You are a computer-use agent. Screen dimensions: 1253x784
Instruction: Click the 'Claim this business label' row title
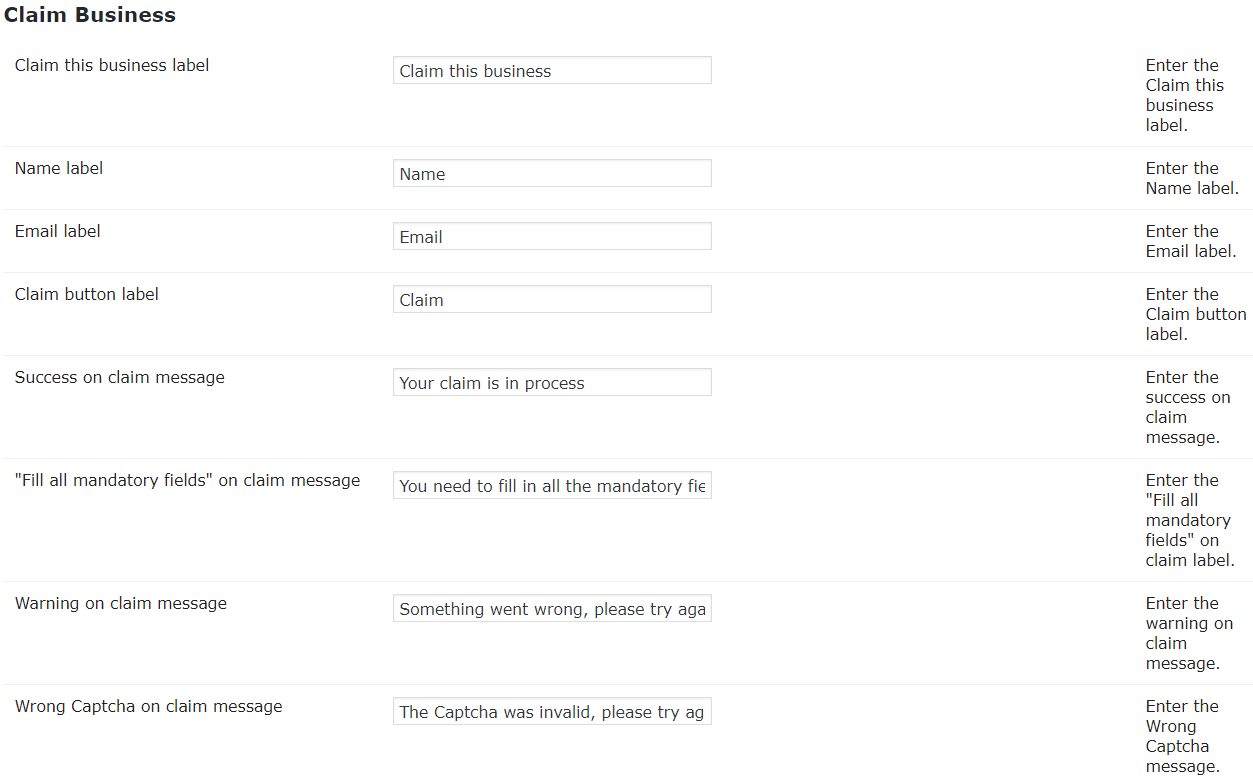112,66
